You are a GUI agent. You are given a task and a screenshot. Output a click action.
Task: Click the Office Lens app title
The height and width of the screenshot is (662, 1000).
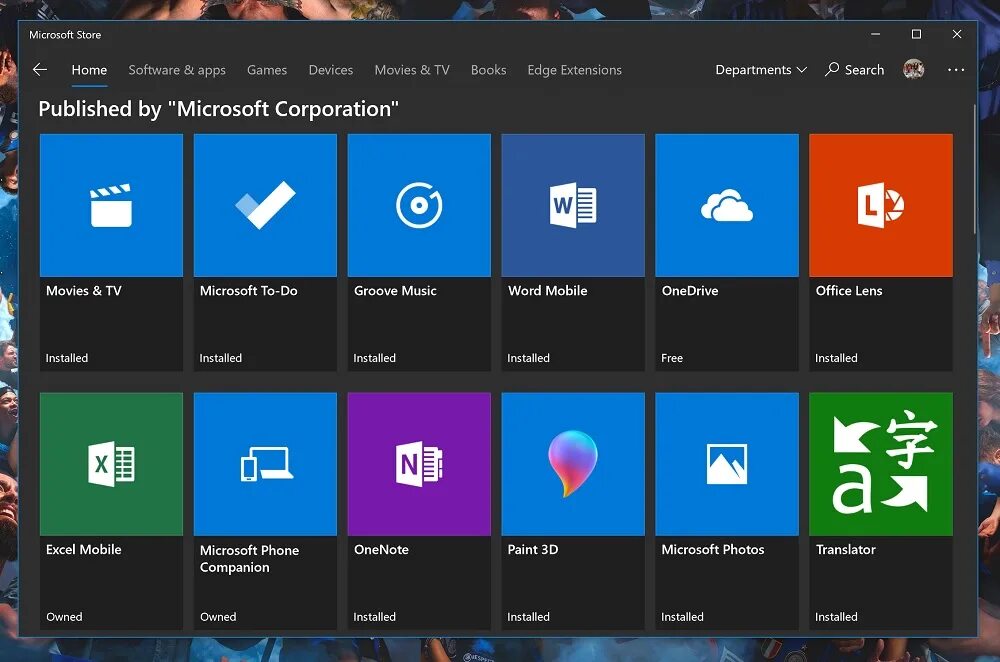click(849, 291)
